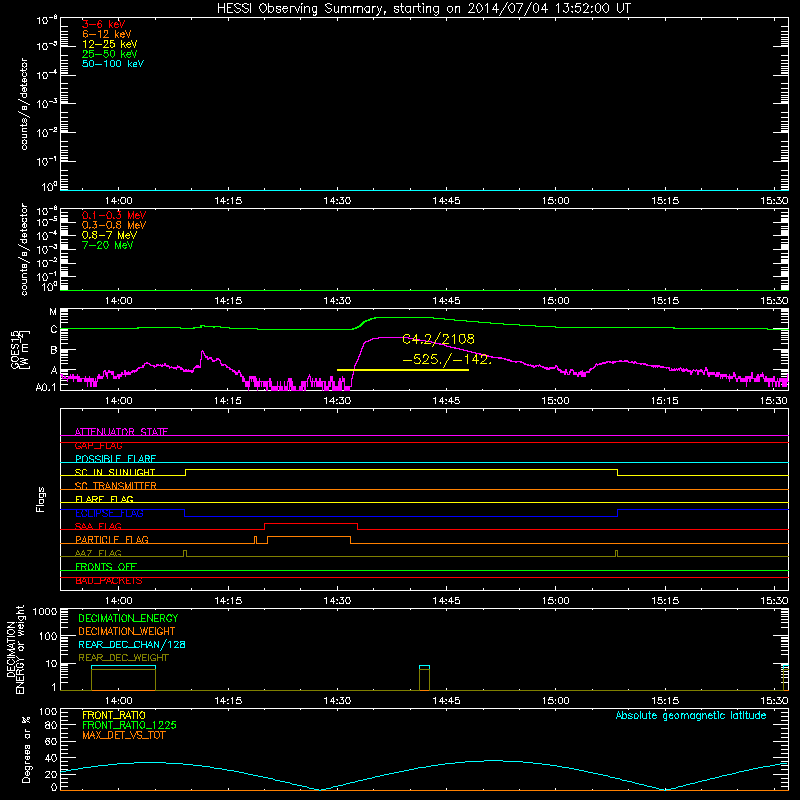Select the cyan 50-100 keV legend label
Viewport: 800px width, 800px height.
(113, 64)
